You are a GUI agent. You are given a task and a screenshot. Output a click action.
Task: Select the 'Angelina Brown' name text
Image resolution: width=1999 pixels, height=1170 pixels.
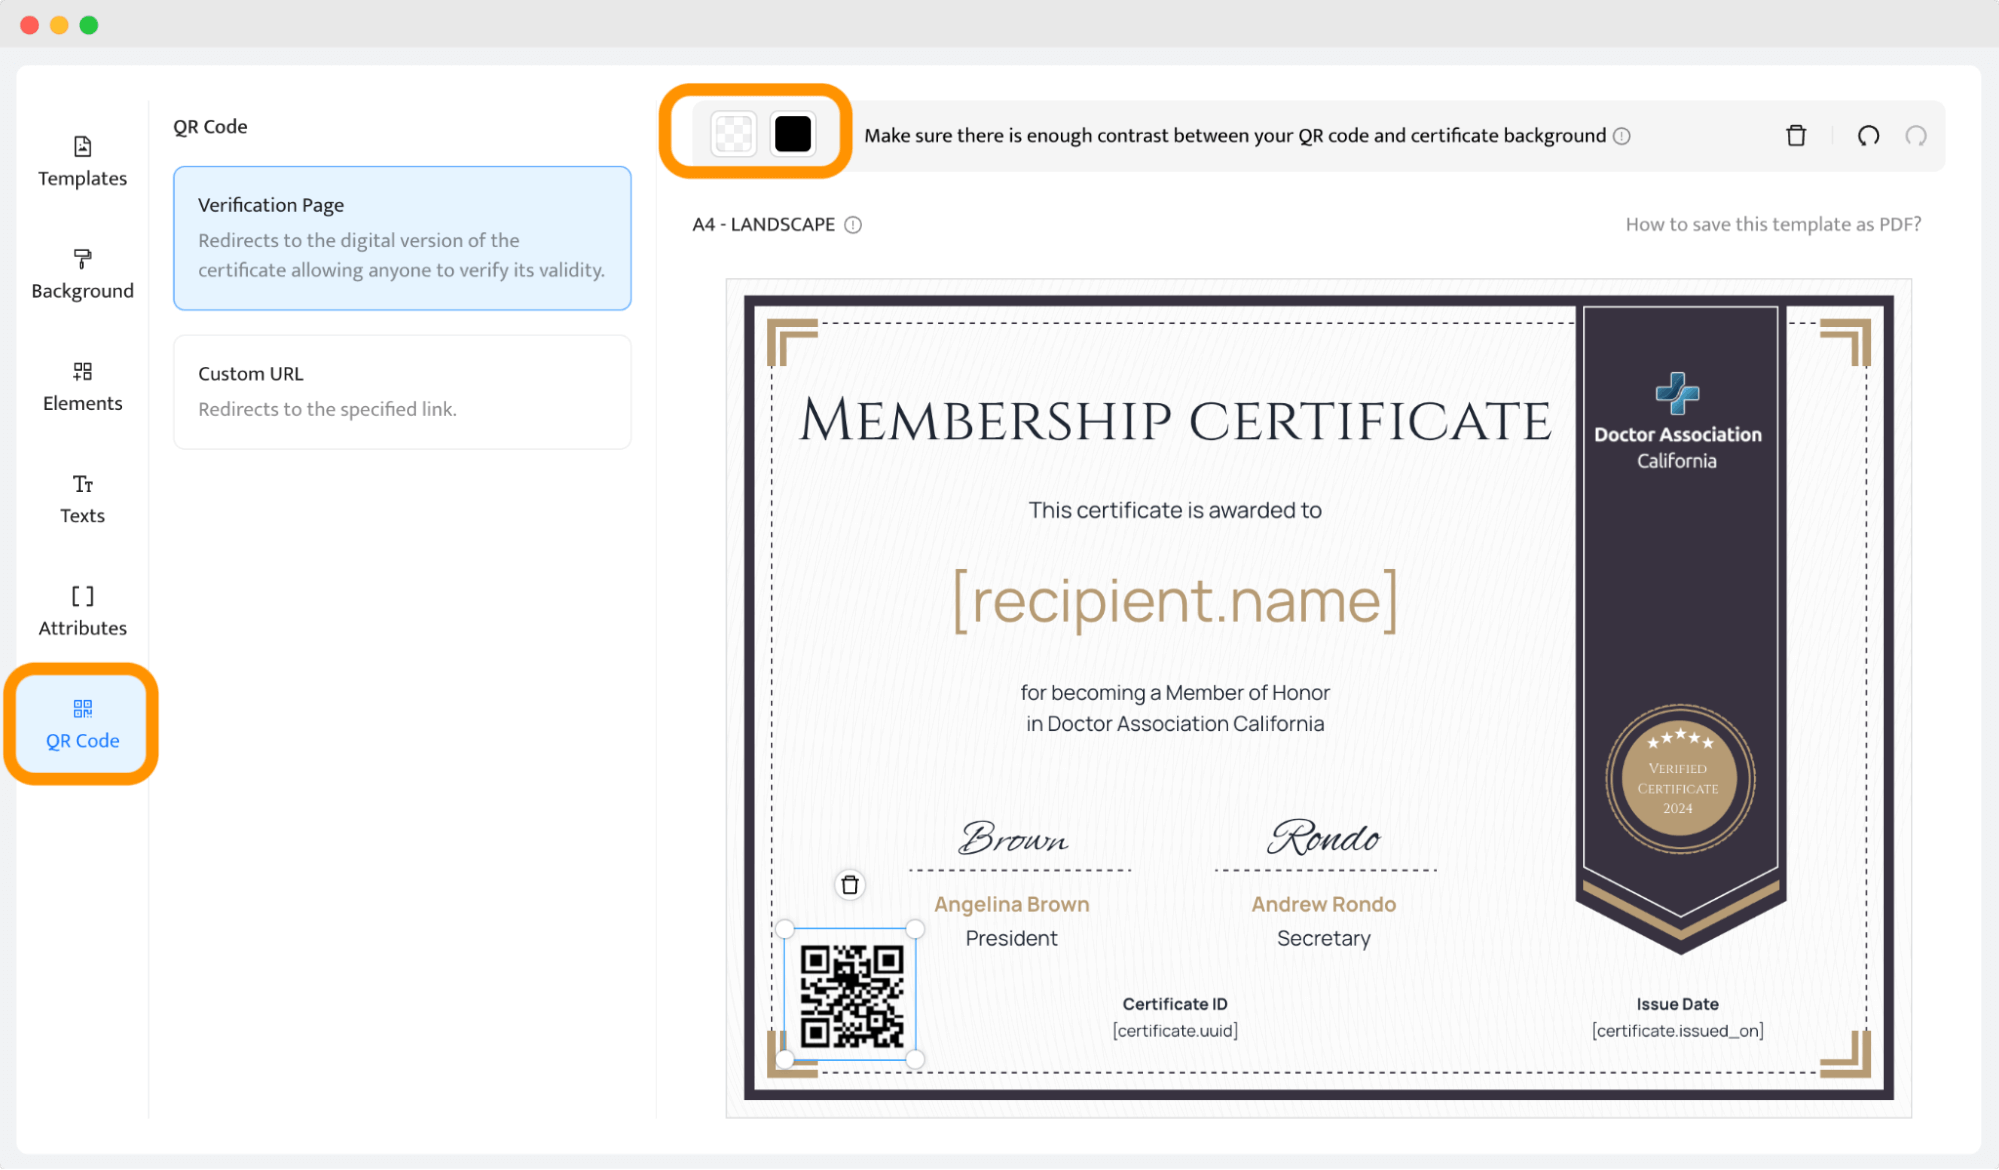pos(1011,904)
